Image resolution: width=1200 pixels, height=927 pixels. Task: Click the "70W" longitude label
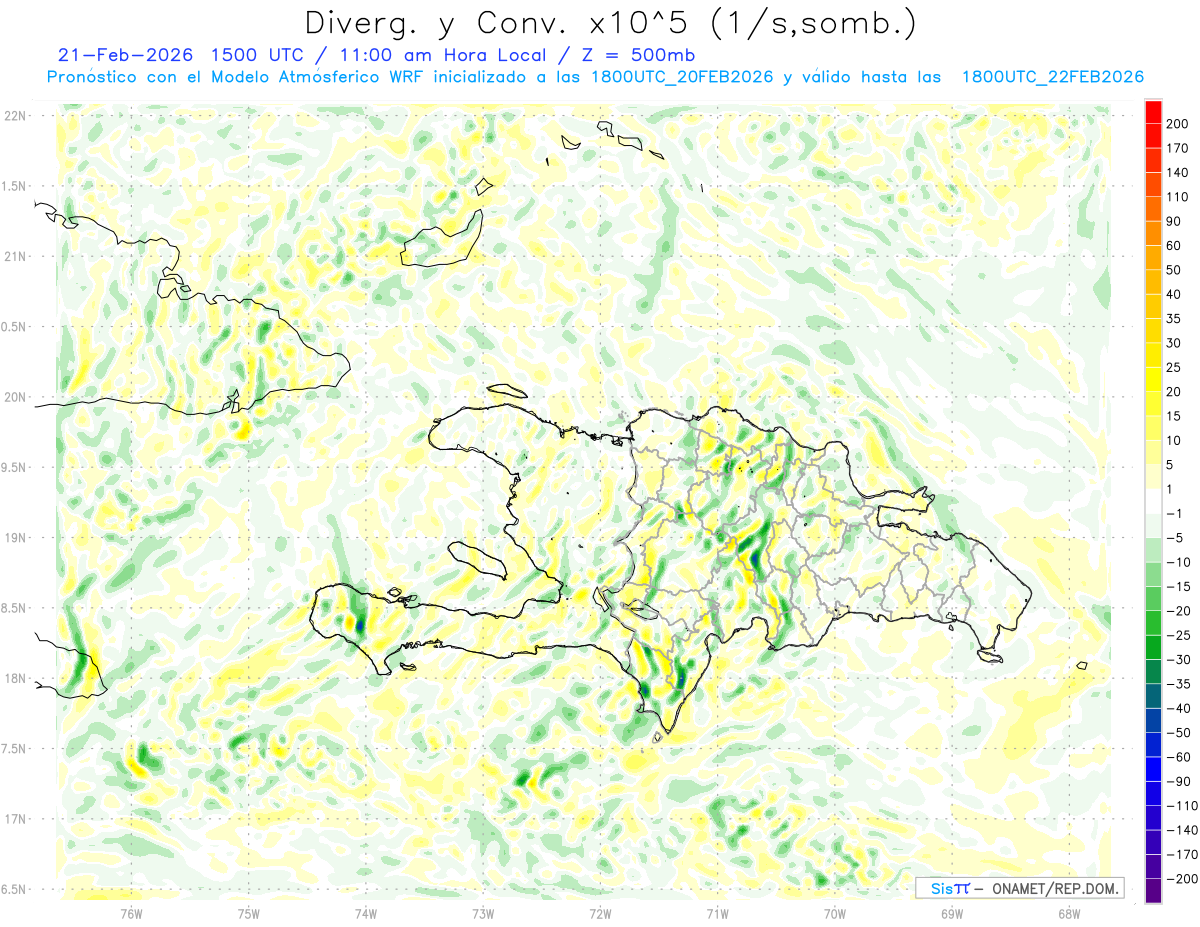pos(834,913)
